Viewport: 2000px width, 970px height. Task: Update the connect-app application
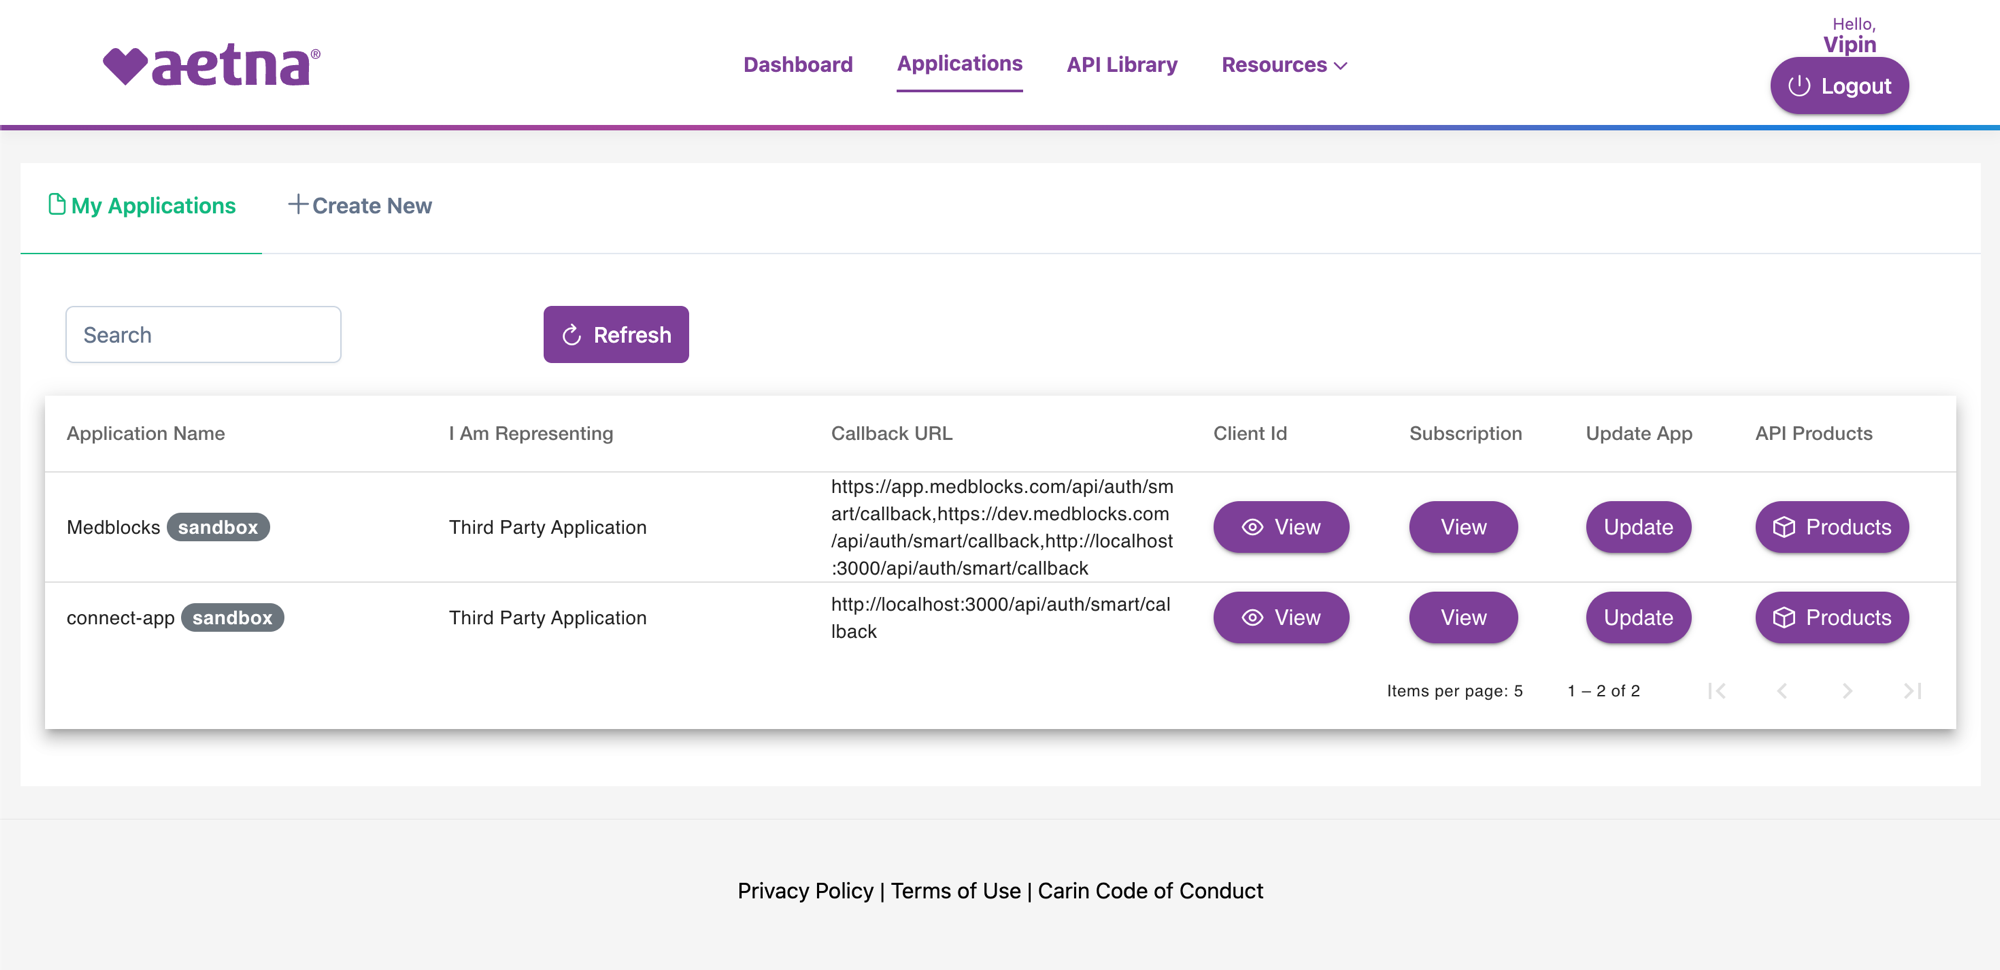[1638, 618]
